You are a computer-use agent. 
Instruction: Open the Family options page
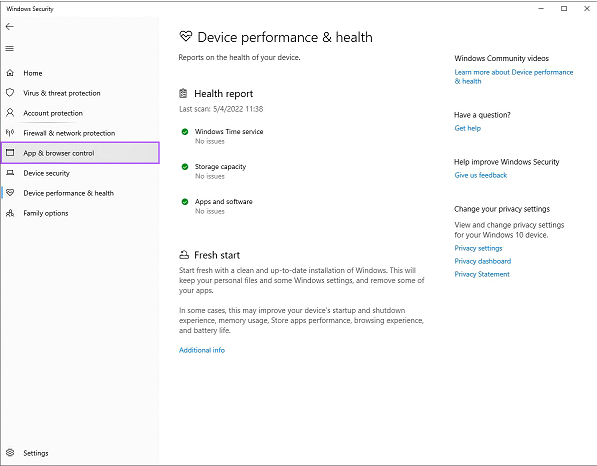click(x=46, y=213)
